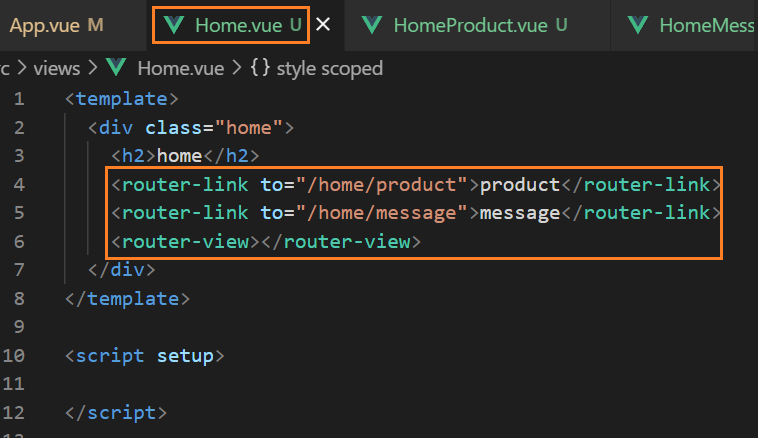The width and height of the screenshot is (758, 438).
Task: Click the 'script setup' tag line
Action: click(145, 356)
